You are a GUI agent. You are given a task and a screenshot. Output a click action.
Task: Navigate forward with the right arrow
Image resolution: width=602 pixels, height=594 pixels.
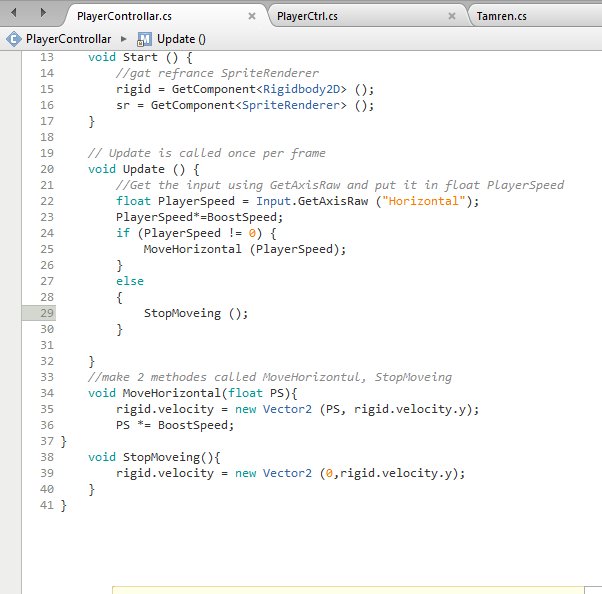pyautogui.click(x=43, y=13)
